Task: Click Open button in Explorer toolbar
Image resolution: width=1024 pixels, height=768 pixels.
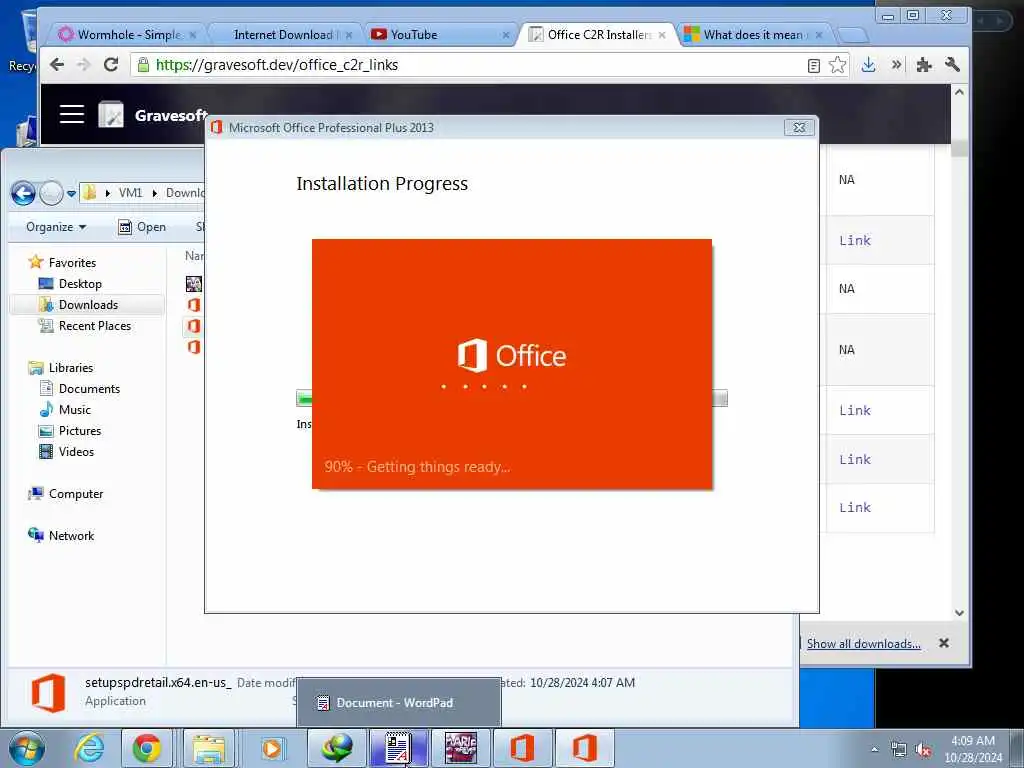Action: tap(142, 227)
